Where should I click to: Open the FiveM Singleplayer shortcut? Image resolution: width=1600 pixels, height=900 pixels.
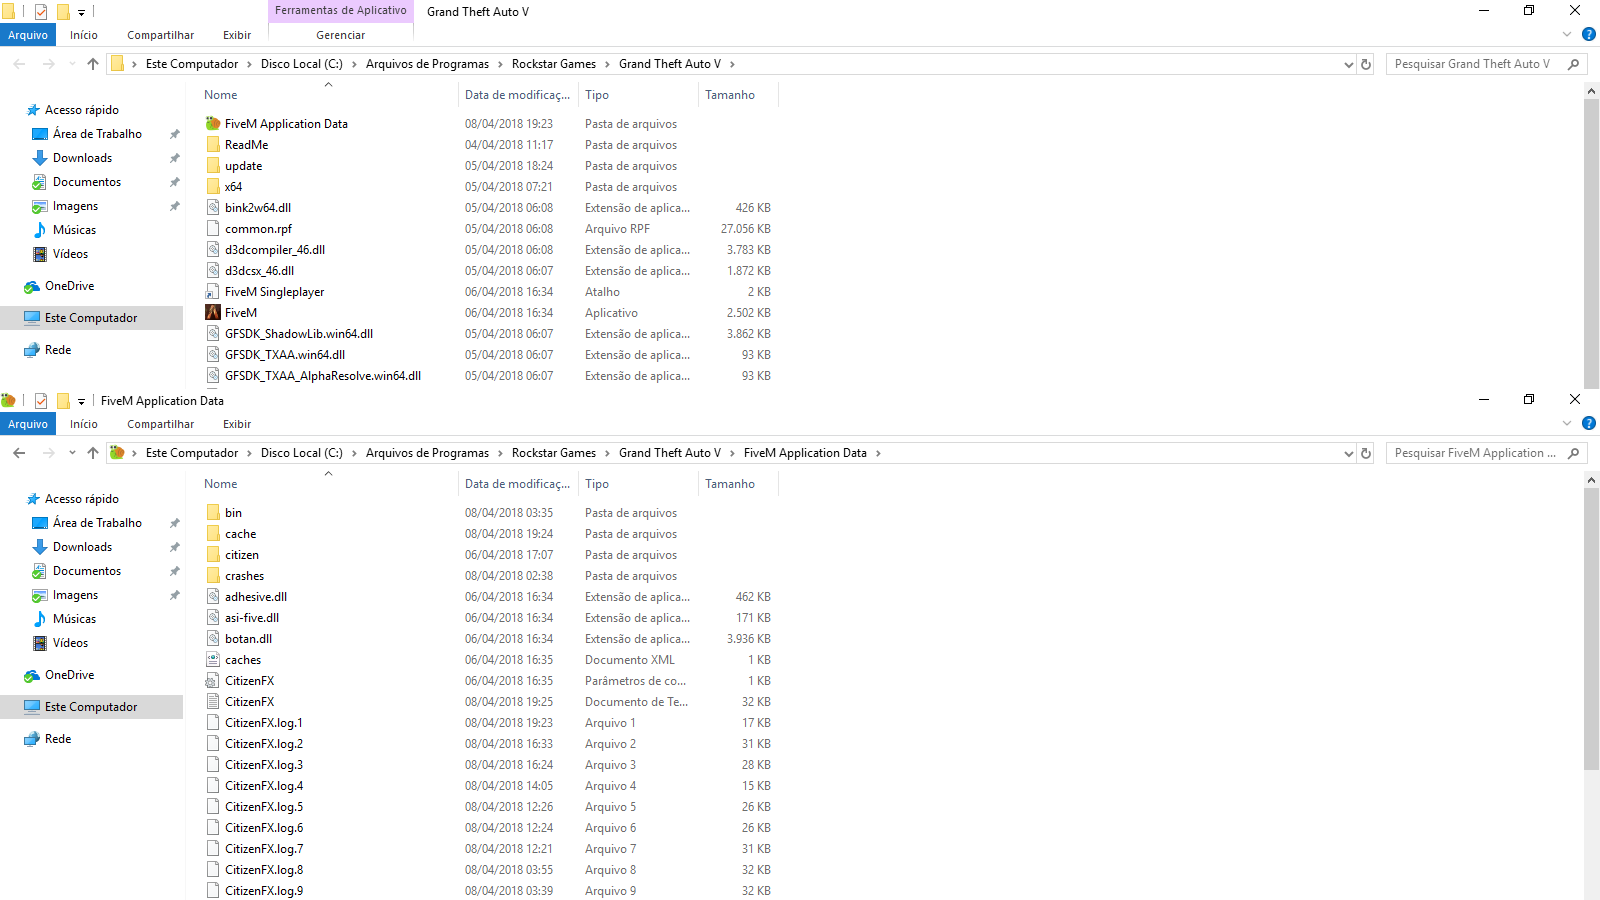point(273,291)
